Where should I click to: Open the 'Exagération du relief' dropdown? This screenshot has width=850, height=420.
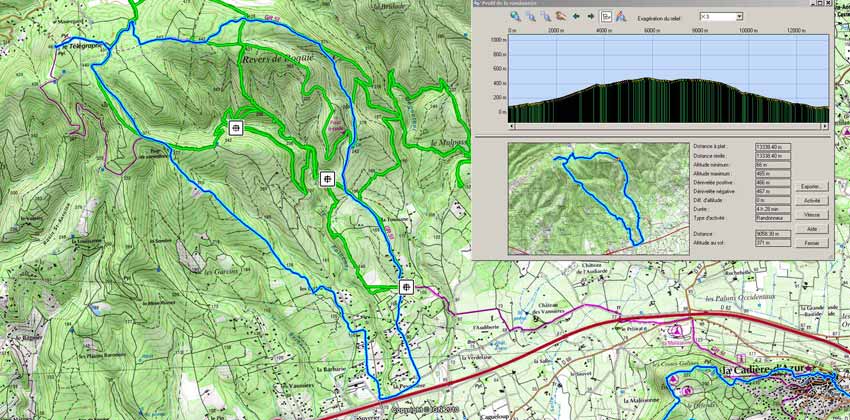[738, 17]
